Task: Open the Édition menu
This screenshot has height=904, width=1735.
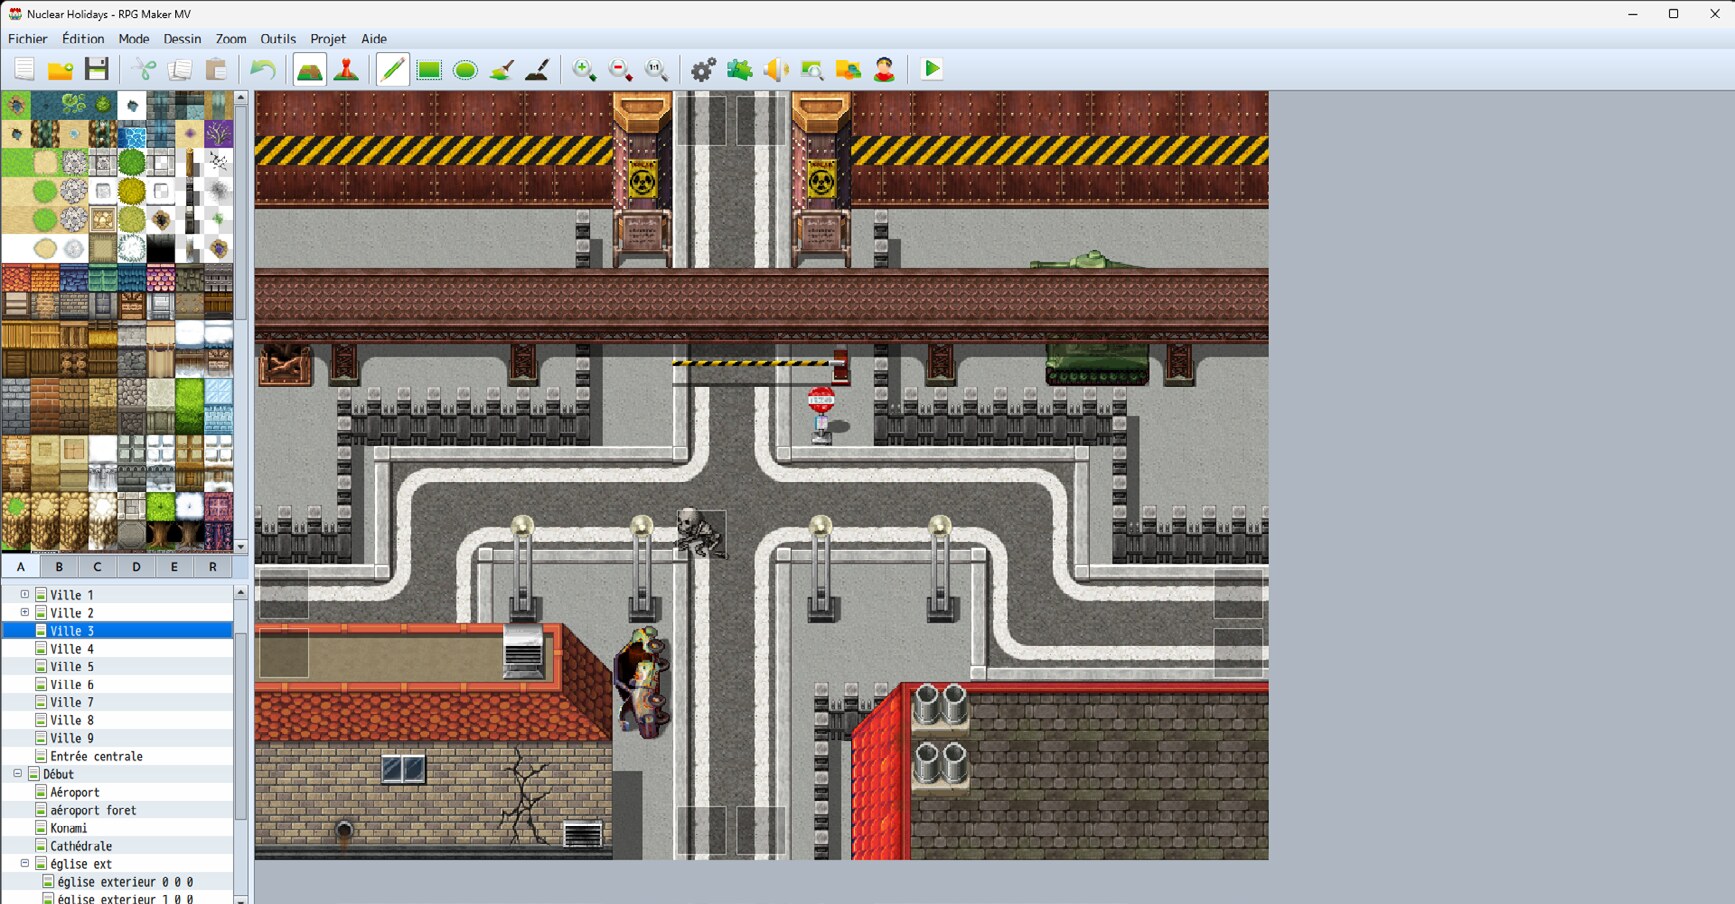Action: click(83, 39)
